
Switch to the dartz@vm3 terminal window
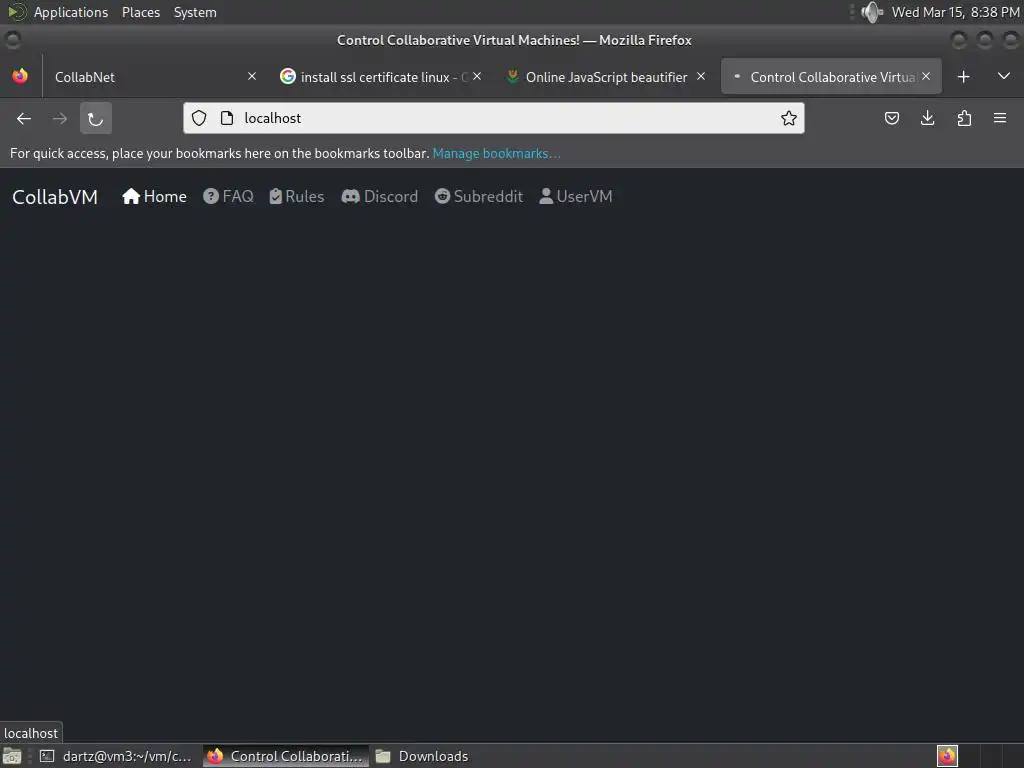point(115,756)
